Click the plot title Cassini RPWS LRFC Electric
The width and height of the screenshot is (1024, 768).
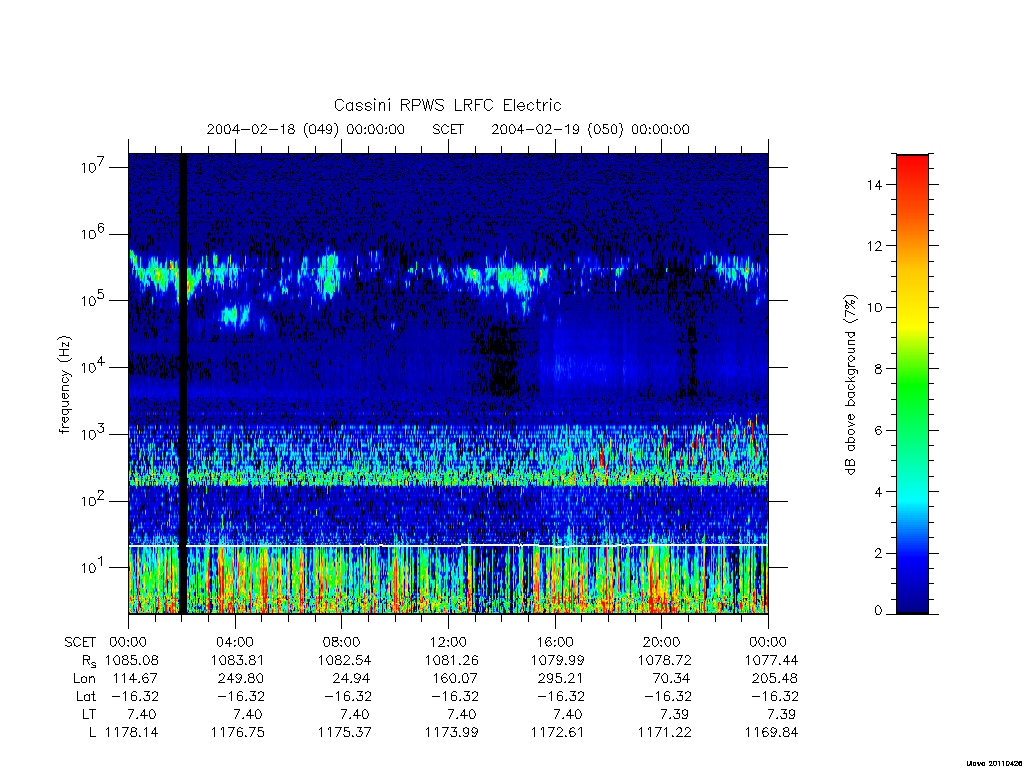tap(447, 105)
